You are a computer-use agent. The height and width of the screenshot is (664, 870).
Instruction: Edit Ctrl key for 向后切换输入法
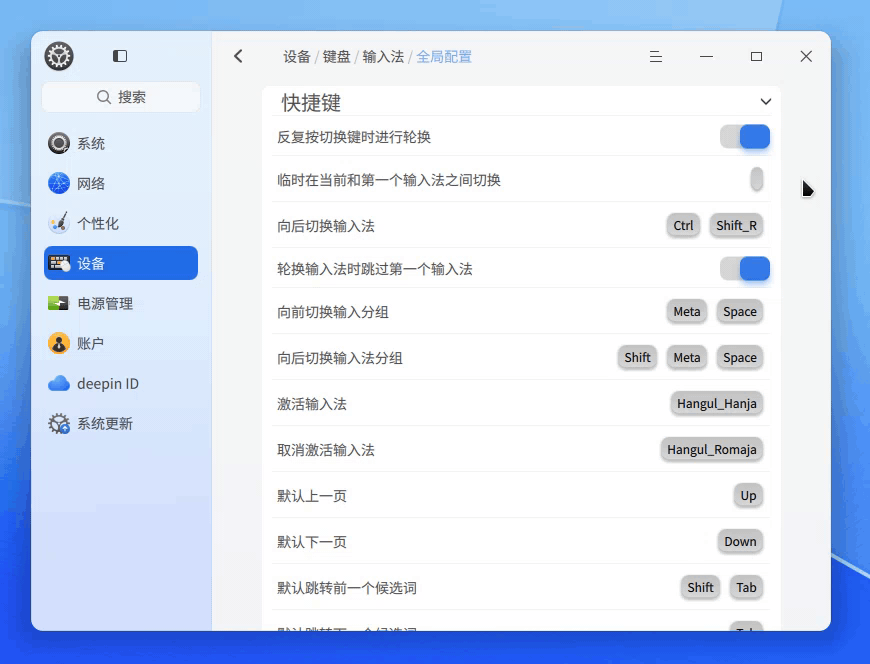(684, 225)
